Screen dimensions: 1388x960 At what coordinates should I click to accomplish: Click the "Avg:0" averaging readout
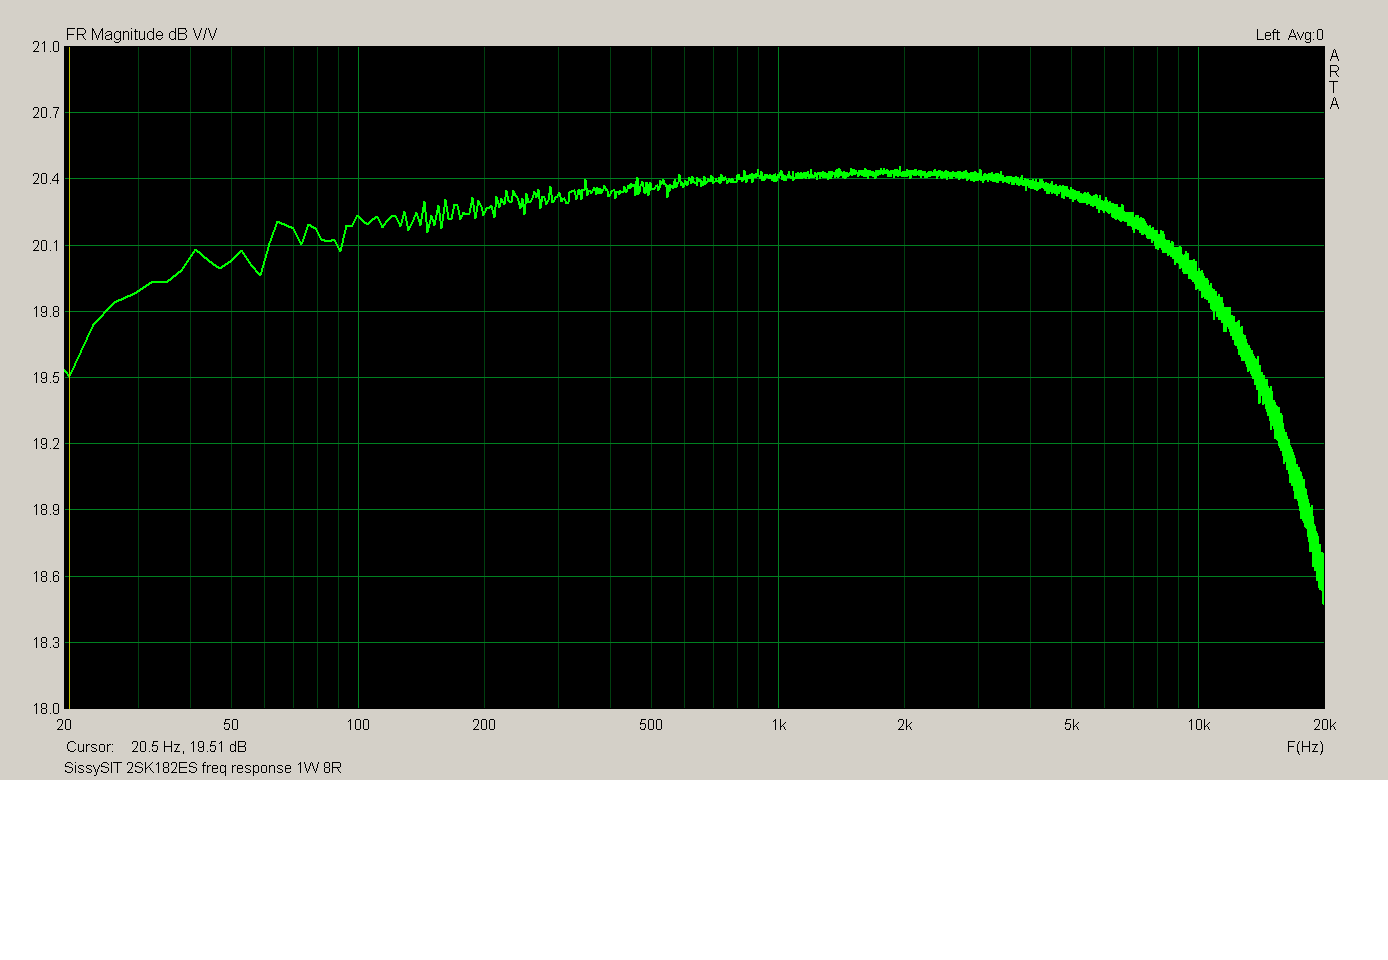tap(1305, 35)
